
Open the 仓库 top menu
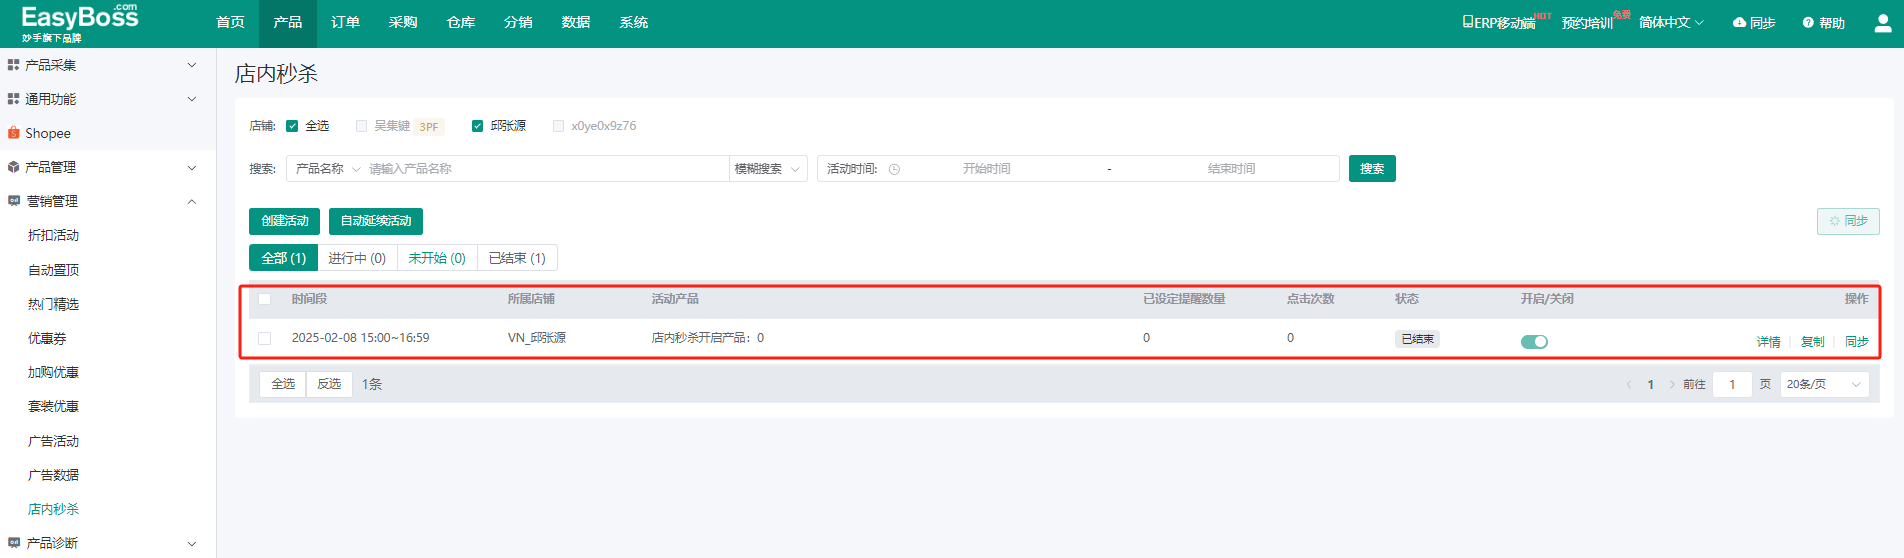coord(461,23)
